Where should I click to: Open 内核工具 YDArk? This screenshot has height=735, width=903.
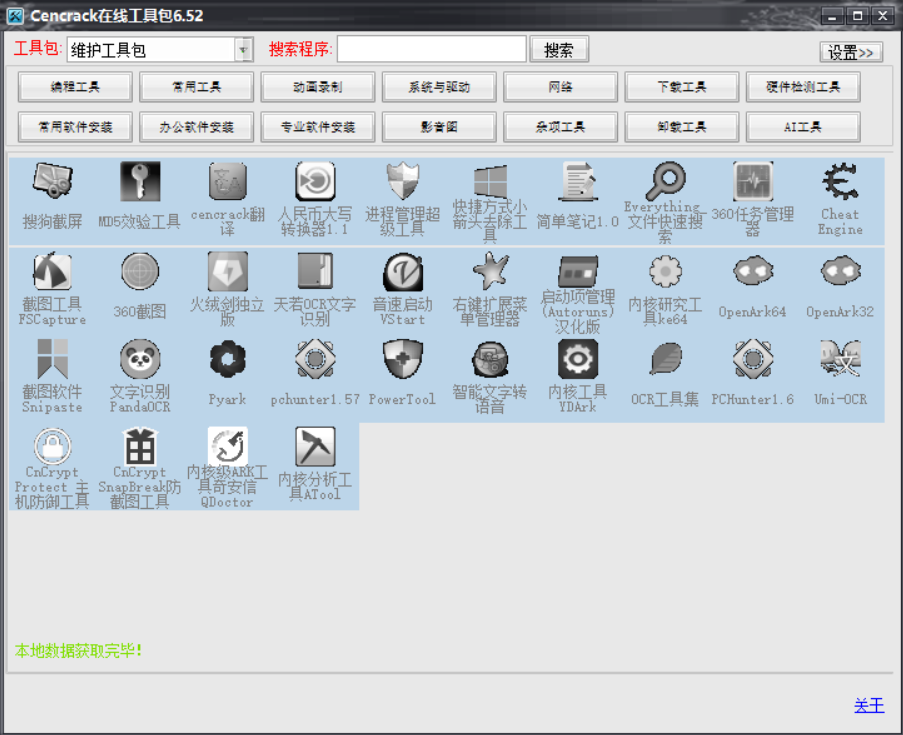[578, 377]
